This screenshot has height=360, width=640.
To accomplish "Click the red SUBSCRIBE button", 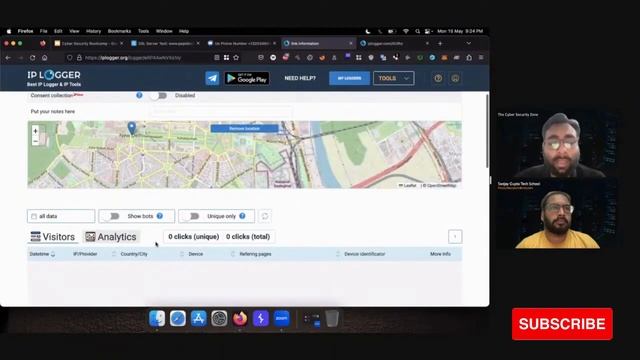I will (562, 324).
